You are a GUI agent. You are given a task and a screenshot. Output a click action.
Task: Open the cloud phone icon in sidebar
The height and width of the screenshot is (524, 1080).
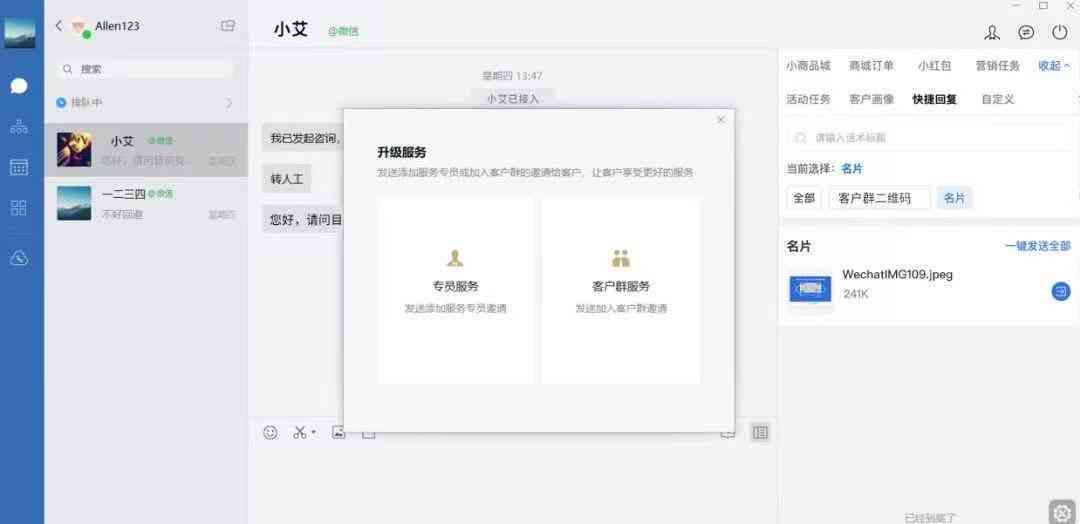(x=19, y=258)
